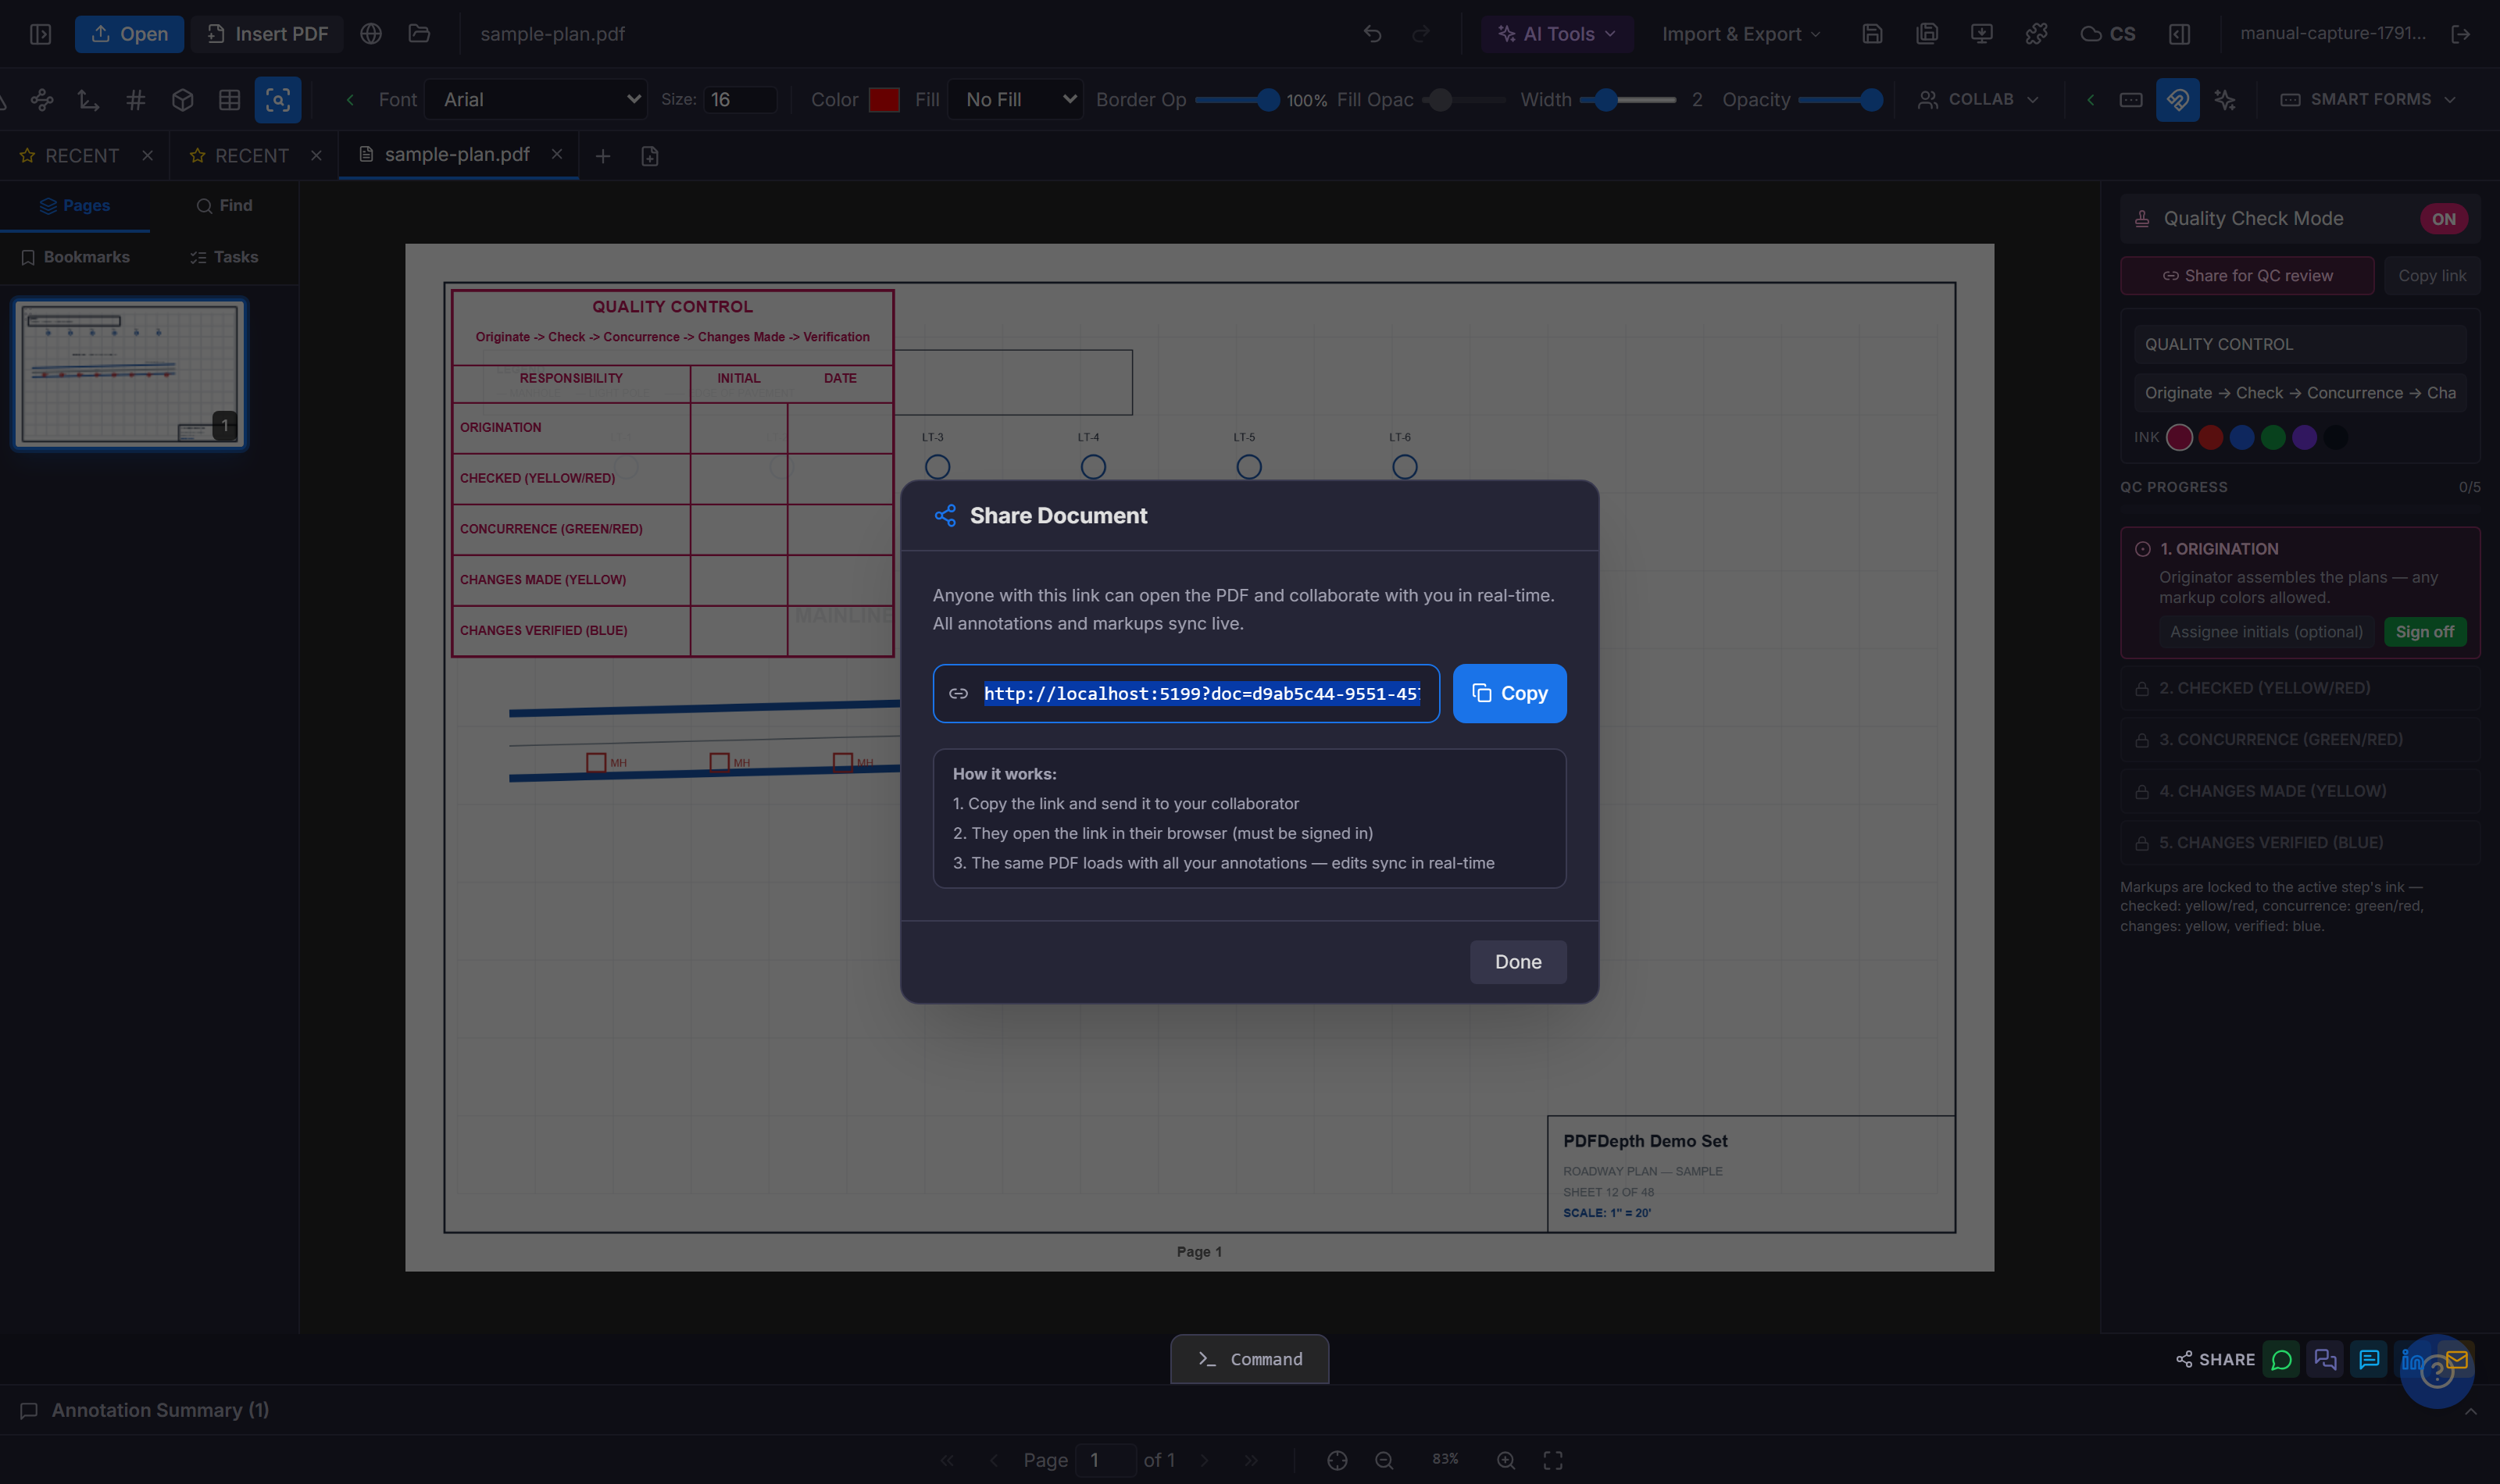Select the blue ink color dot
The height and width of the screenshot is (1484, 2500).
(x=2241, y=437)
